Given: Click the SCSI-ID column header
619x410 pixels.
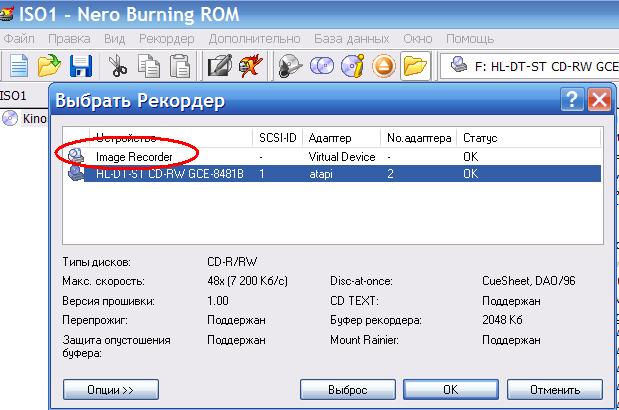Looking at the screenshot, I should click(x=278, y=138).
